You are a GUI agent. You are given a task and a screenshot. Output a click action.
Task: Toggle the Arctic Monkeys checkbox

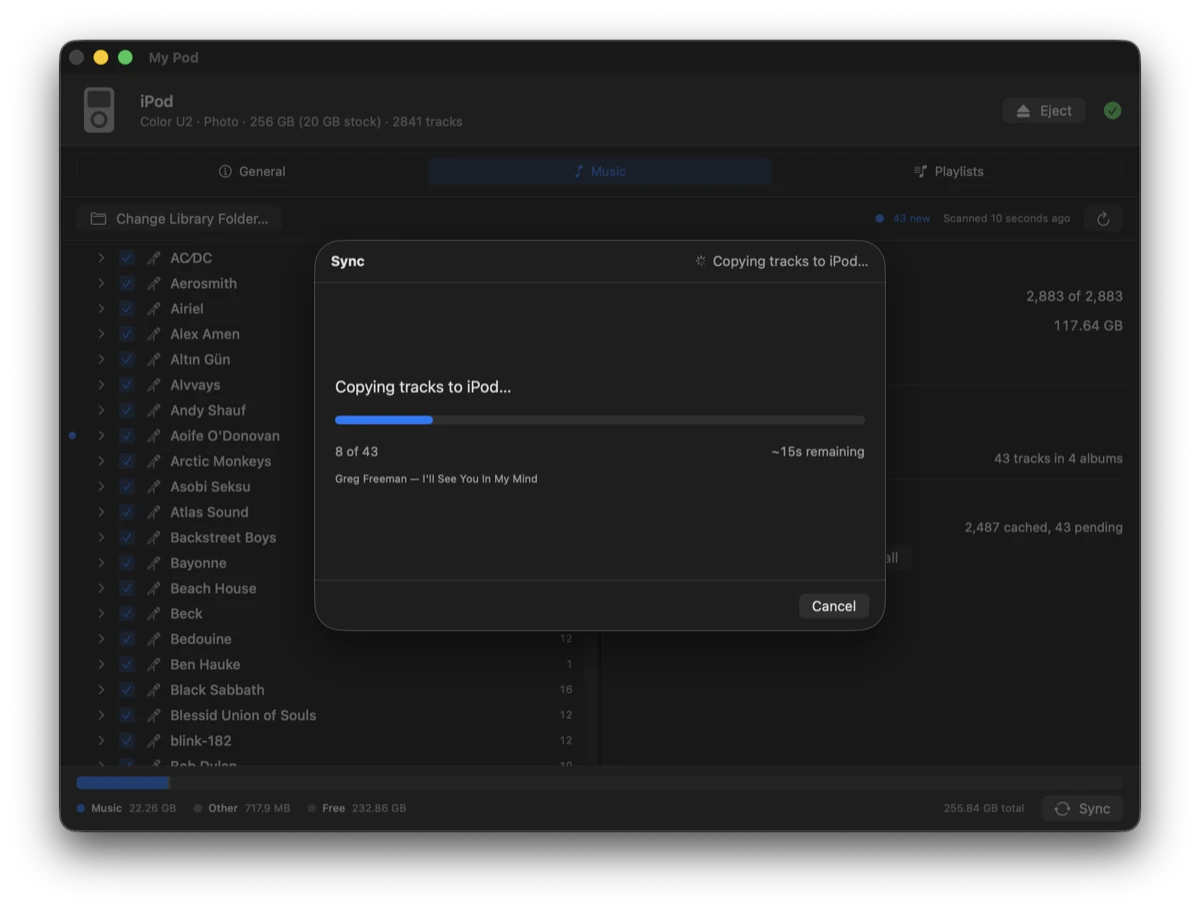[127, 461]
